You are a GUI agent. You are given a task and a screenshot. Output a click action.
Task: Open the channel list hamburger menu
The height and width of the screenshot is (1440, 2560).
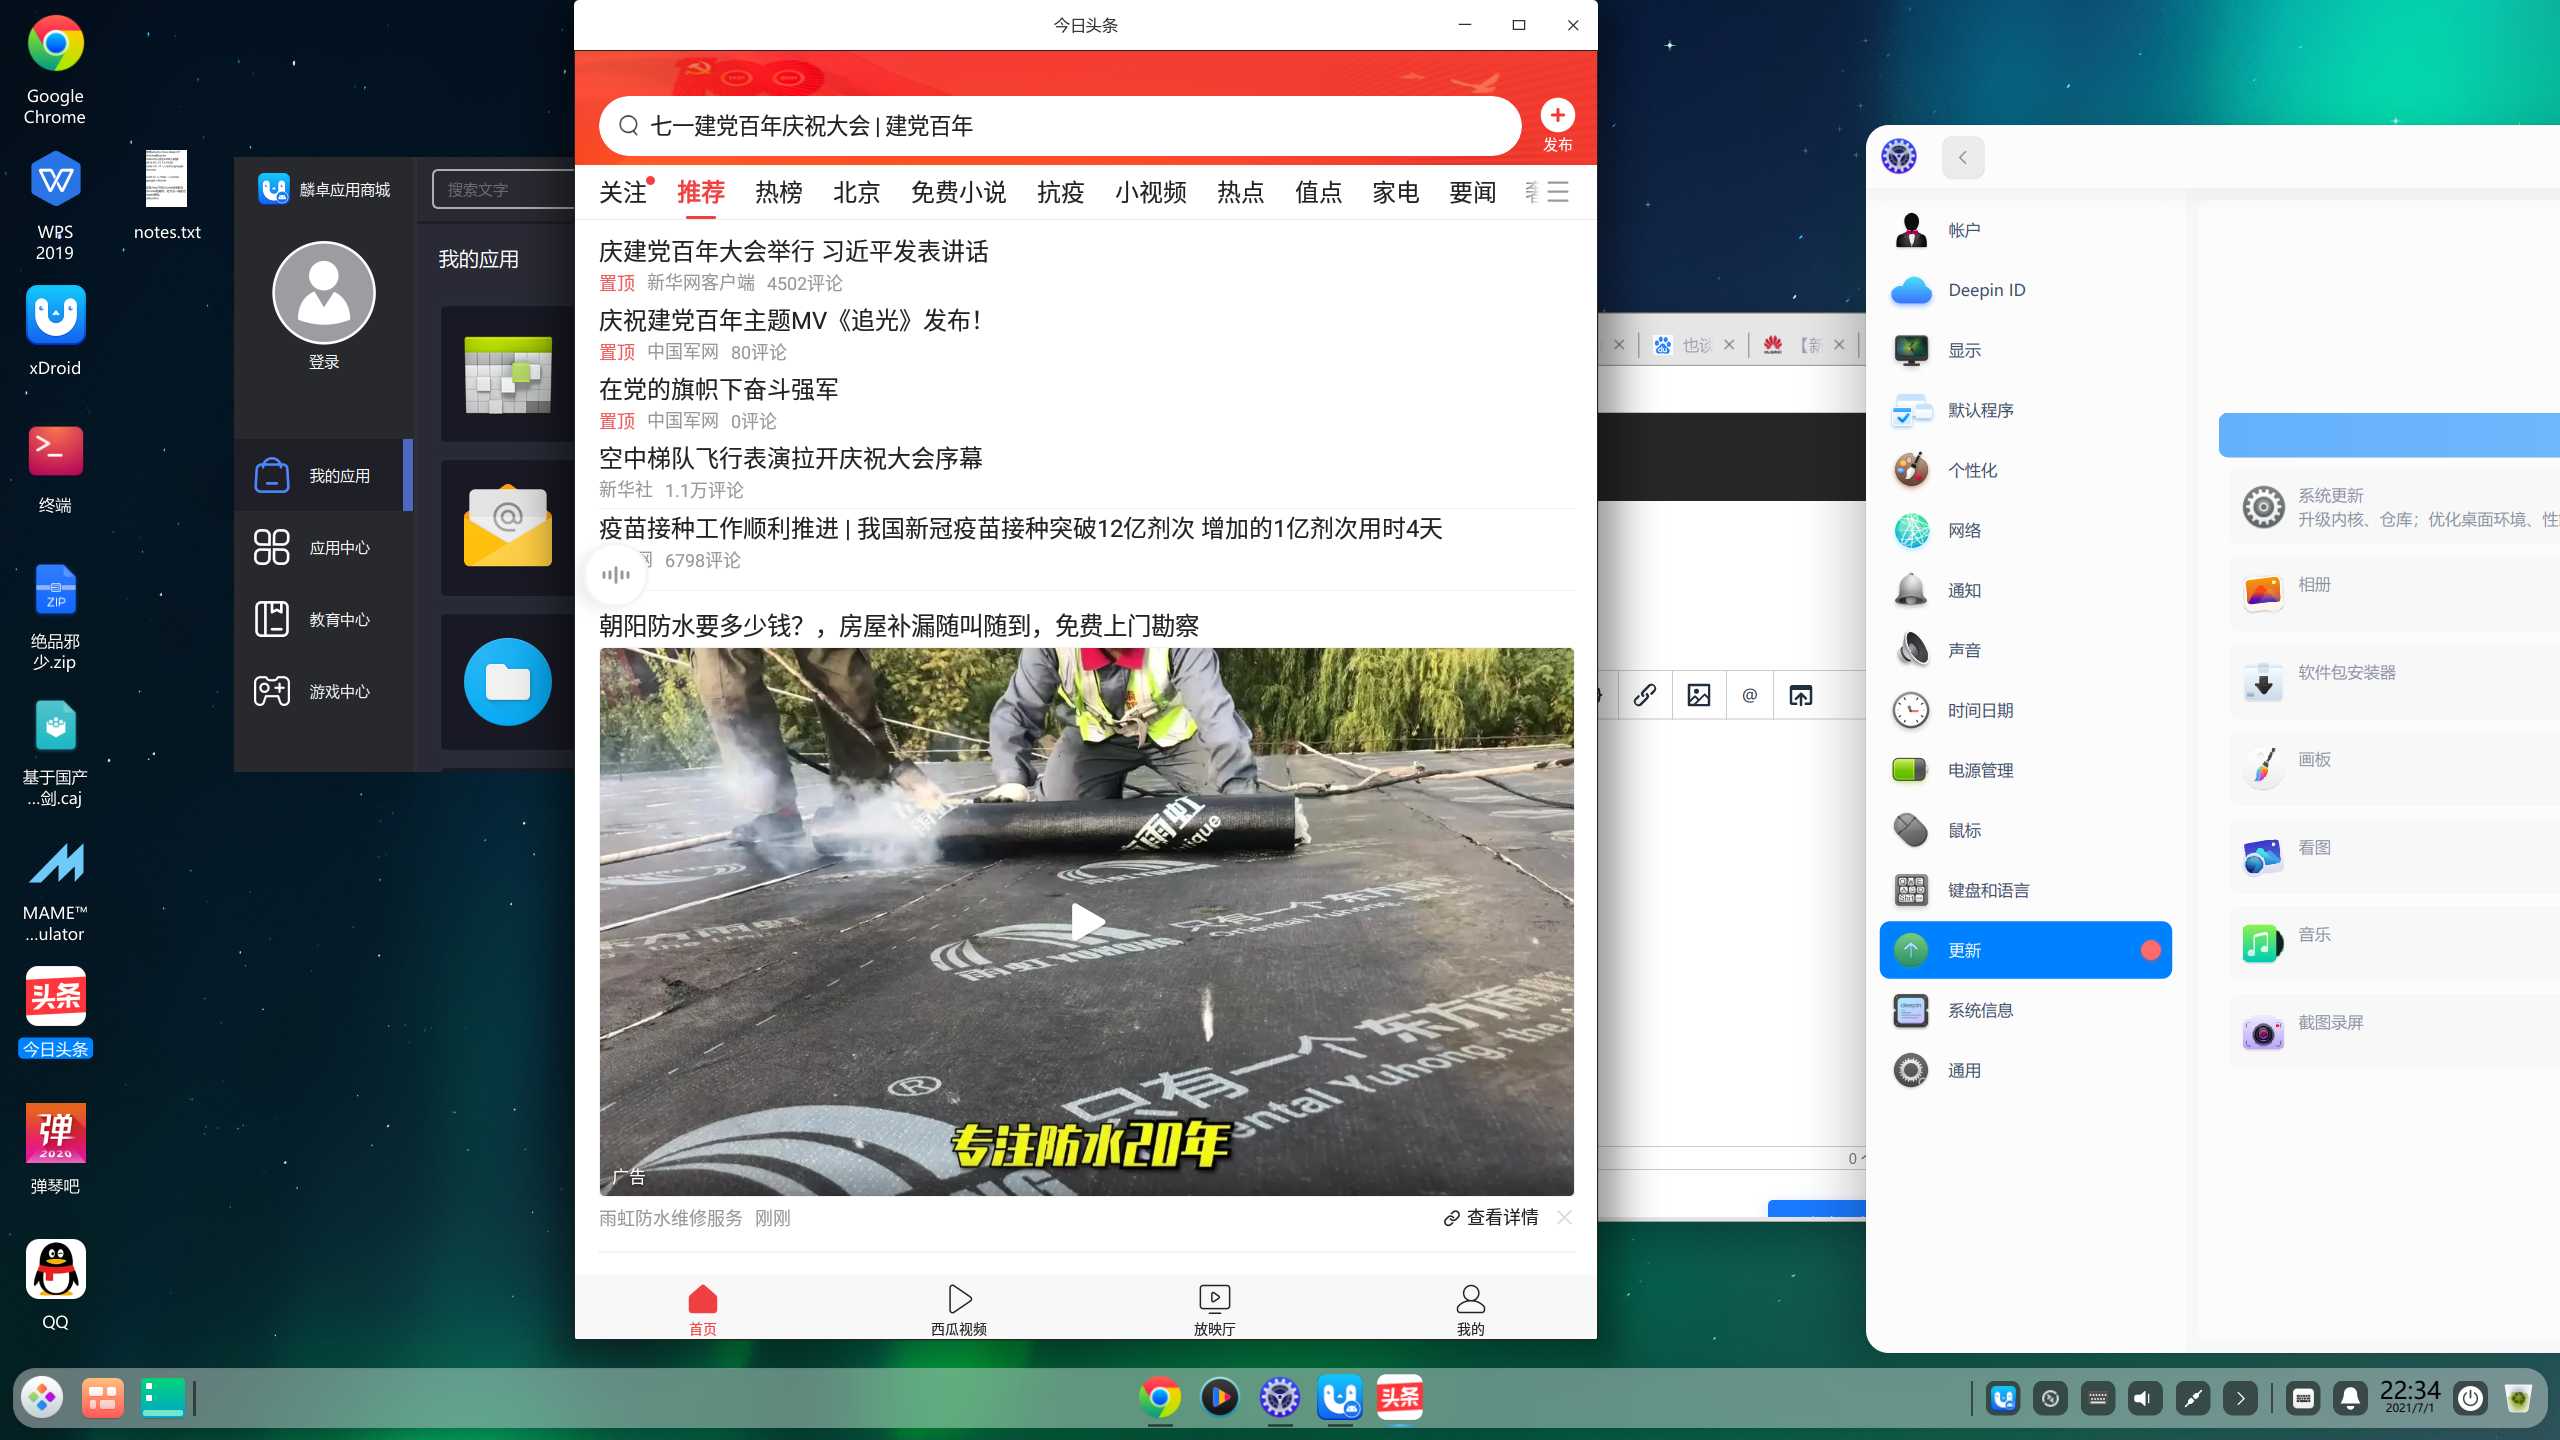(1557, 191)
